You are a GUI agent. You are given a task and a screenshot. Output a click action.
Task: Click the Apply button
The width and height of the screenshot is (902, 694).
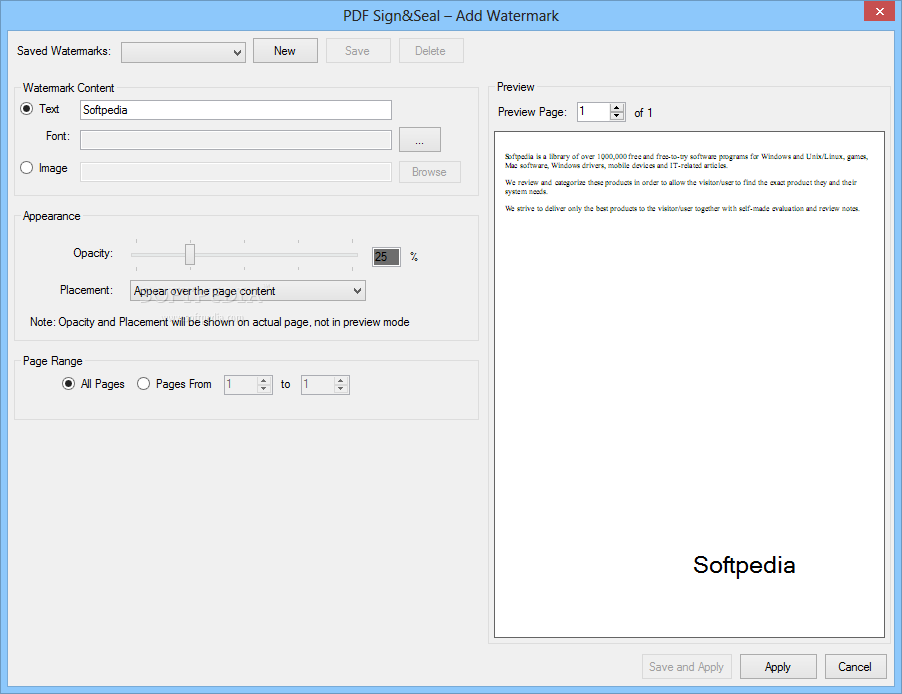point(778,667)
